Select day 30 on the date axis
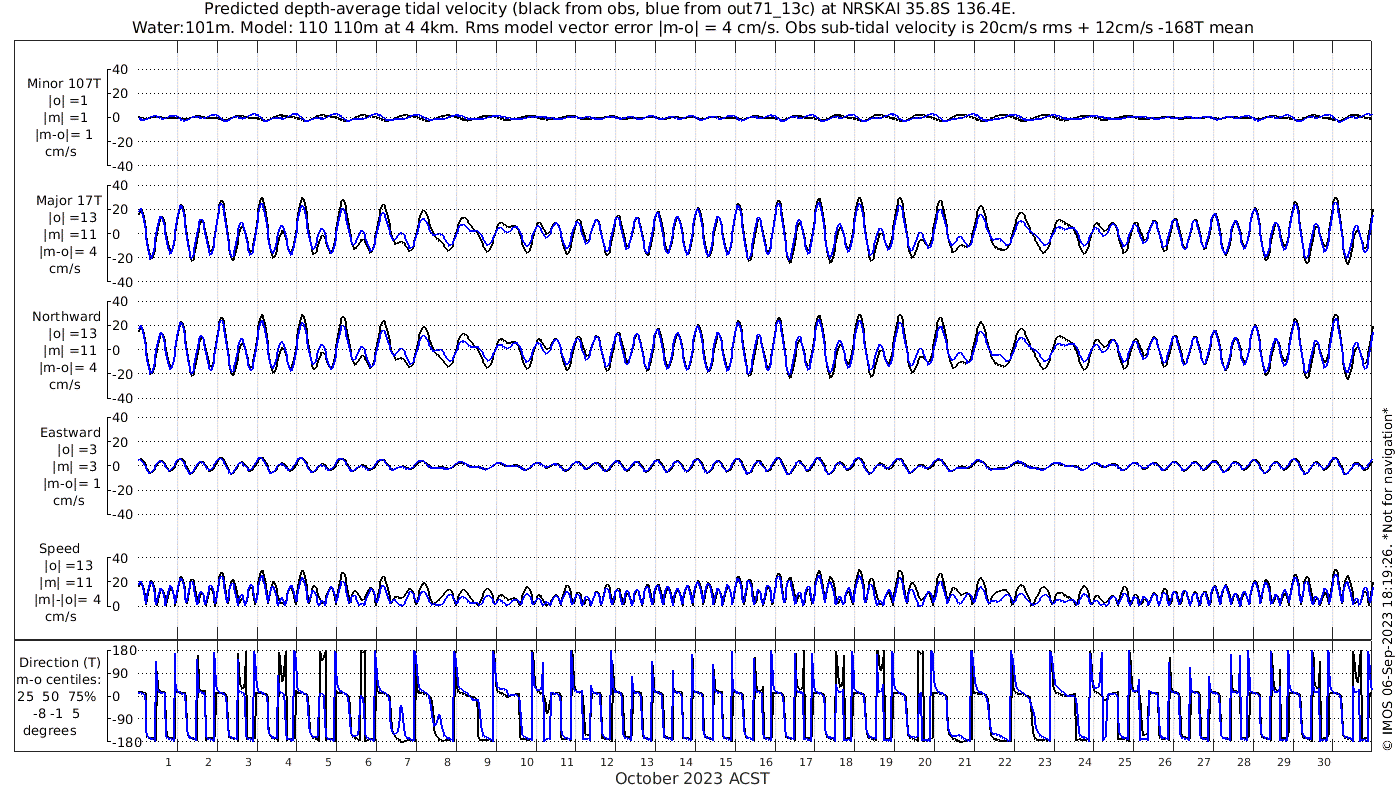Screen dimensions: 1400x800 click(1324, 762)
